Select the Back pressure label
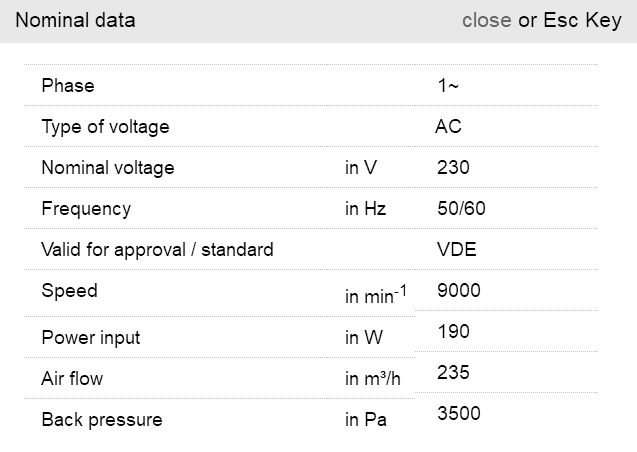This screenshot has height=452, width=637. [x=101, y=420]
